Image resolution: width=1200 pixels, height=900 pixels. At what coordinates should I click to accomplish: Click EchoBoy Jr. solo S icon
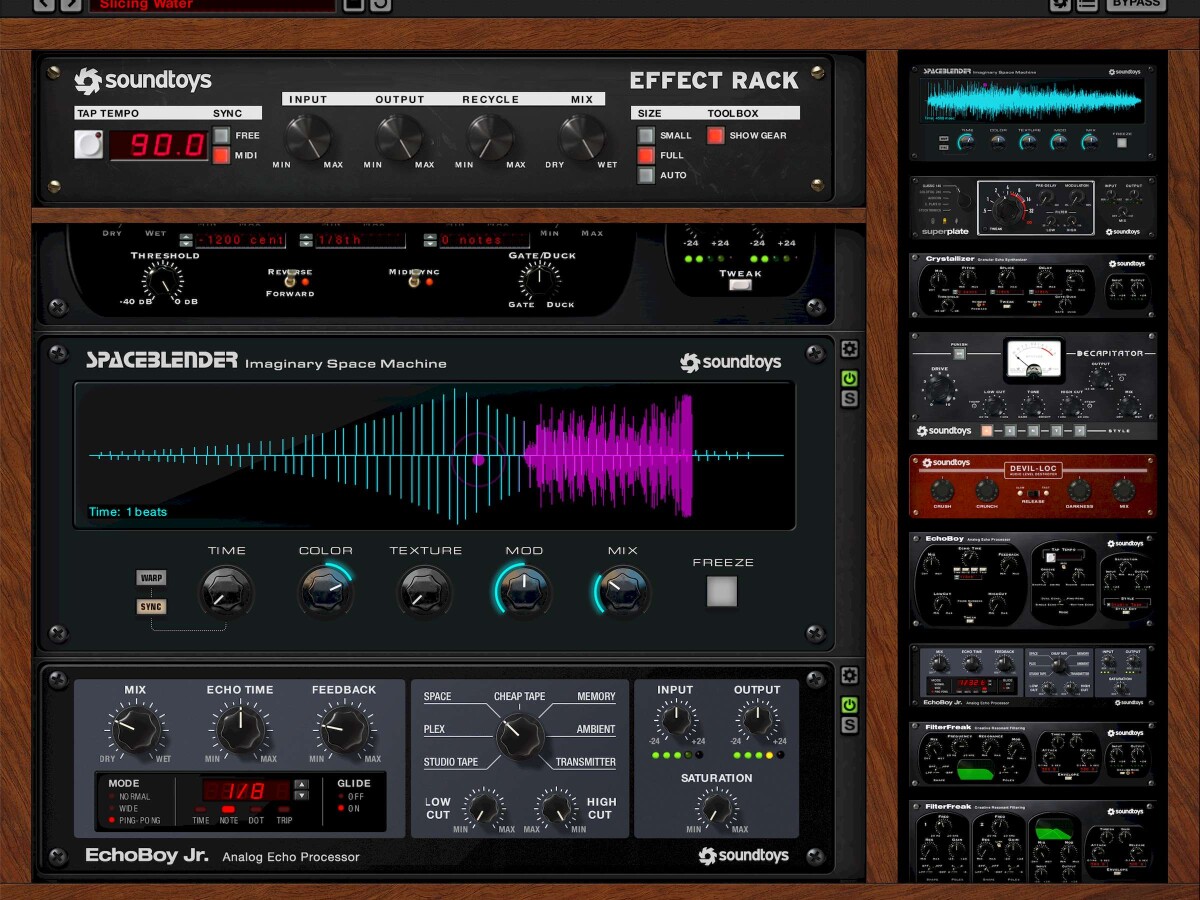[849, 726]
